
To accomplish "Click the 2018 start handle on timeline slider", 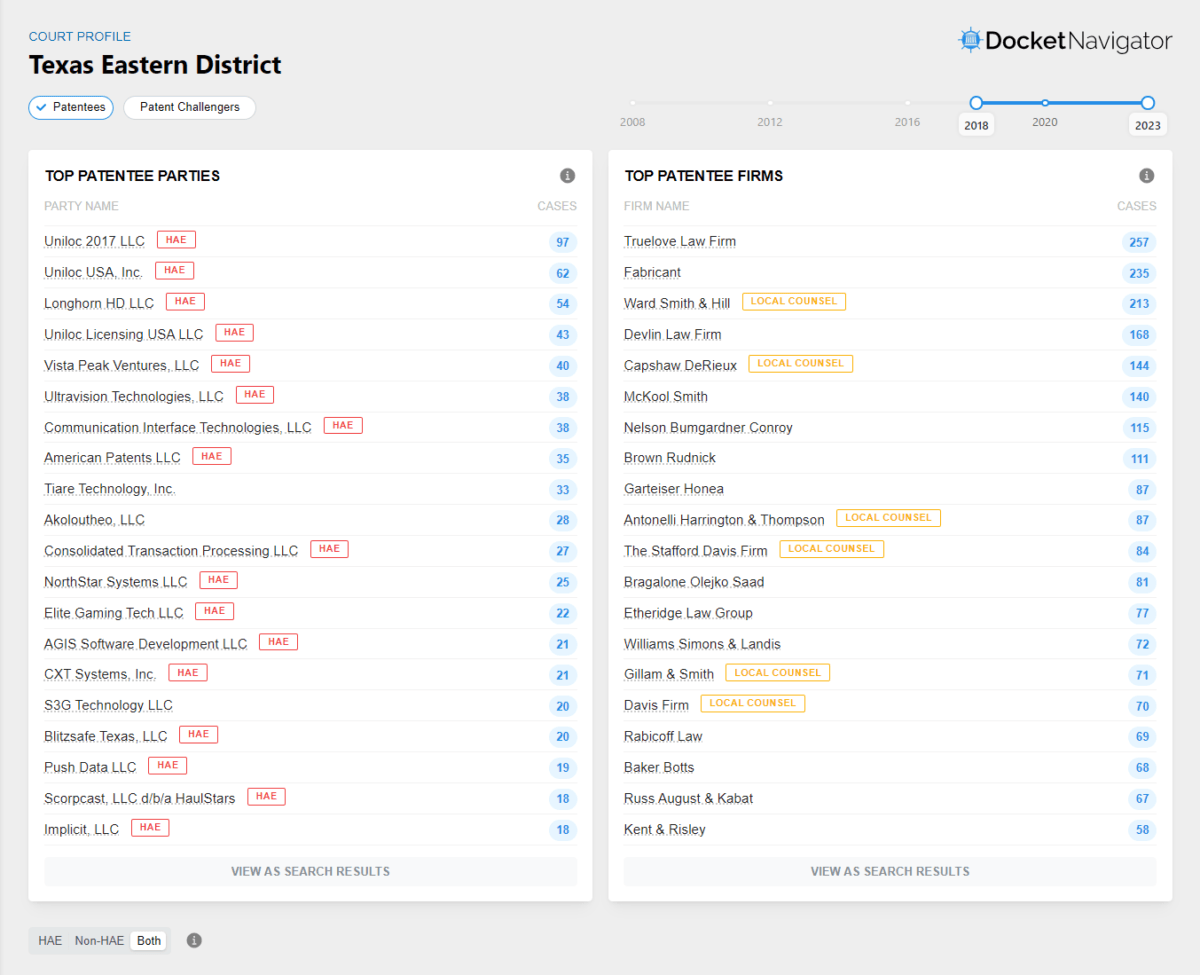I will [976, 103].
